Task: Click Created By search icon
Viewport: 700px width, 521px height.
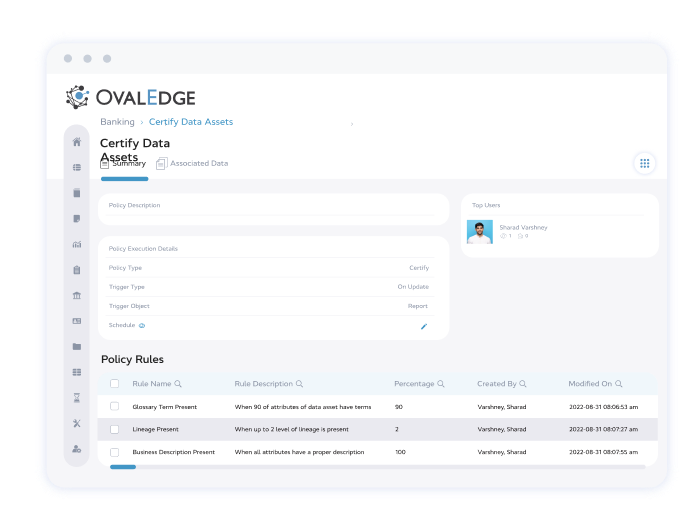Action: point(523,383)
